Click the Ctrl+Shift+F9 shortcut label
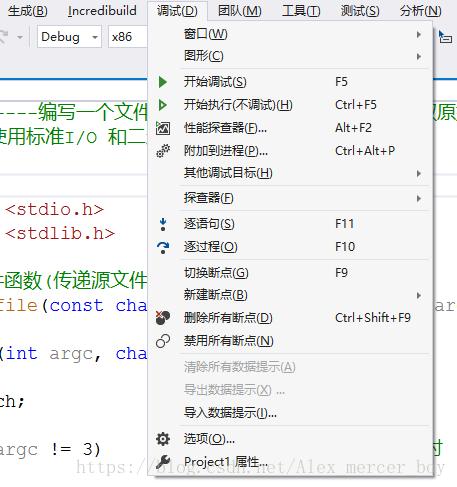Image resolution: width=457 pixels, height=487 pixels. pyautogui.click(x=373, y=318)
